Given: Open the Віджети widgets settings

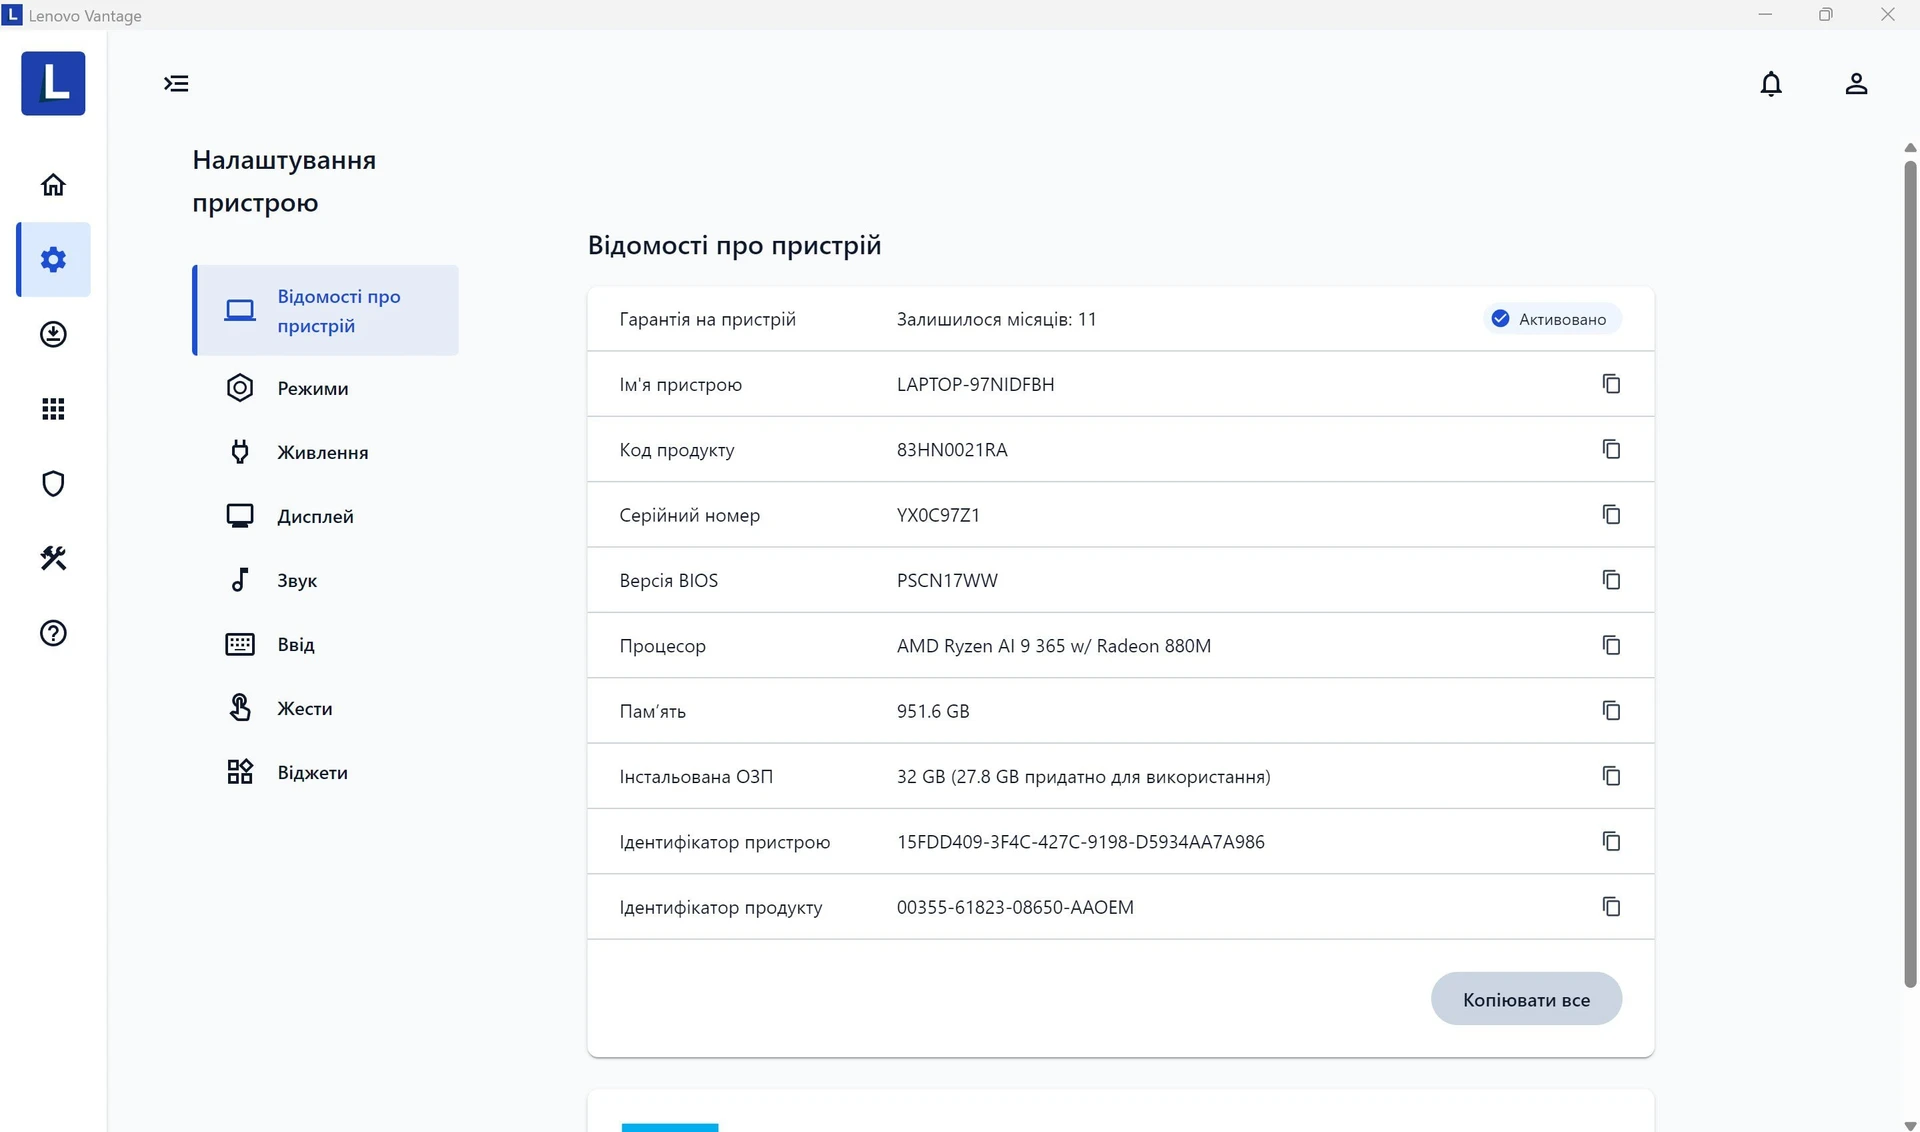Looking at the screenshot, I should click(326, 772).
